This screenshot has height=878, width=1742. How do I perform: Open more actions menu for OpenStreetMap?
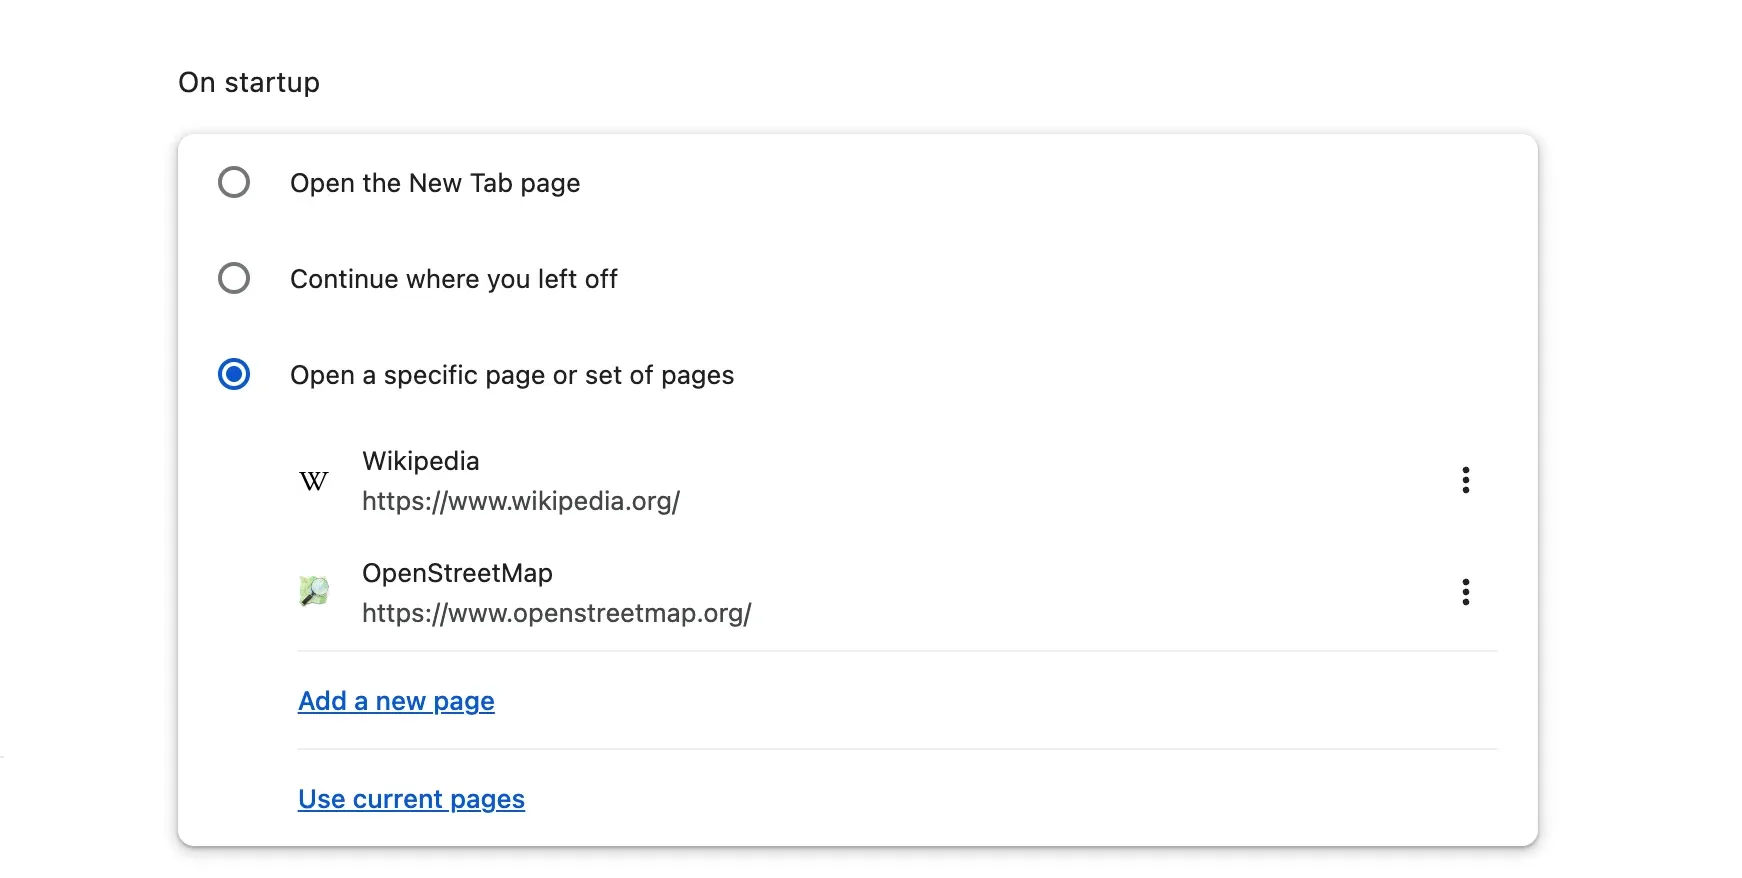[x=1465, y=592]
